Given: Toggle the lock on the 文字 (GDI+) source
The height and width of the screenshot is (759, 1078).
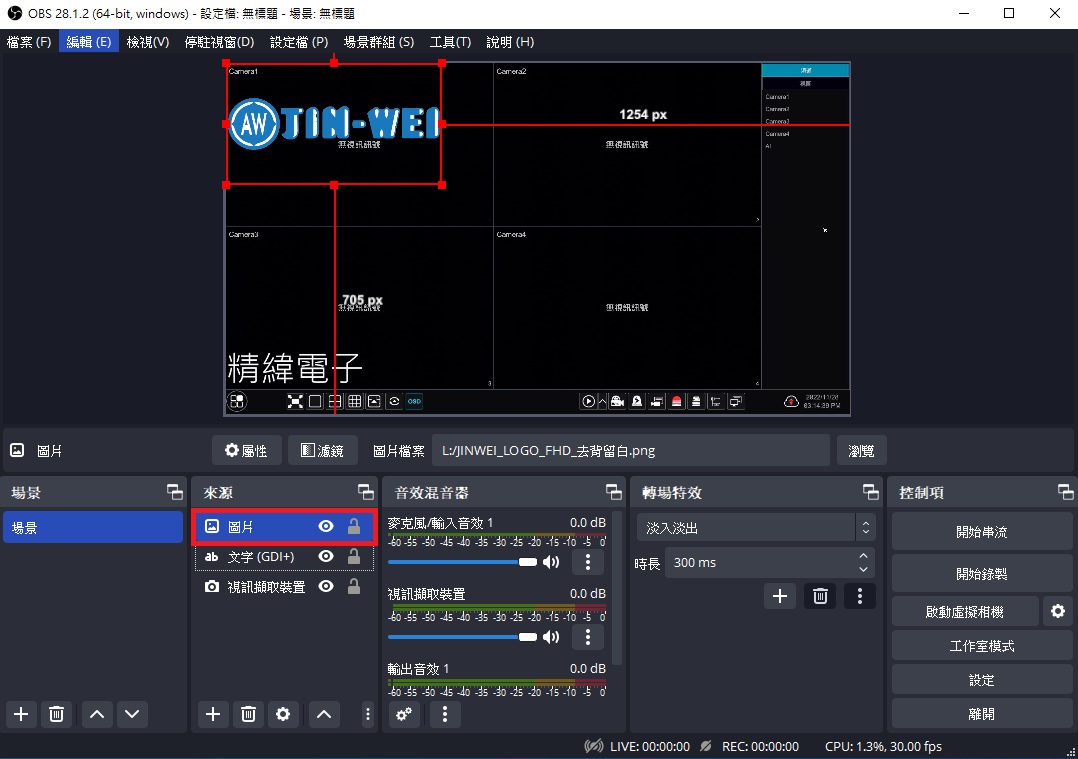Looking at the screenshot, I should [x=354, y=556].
